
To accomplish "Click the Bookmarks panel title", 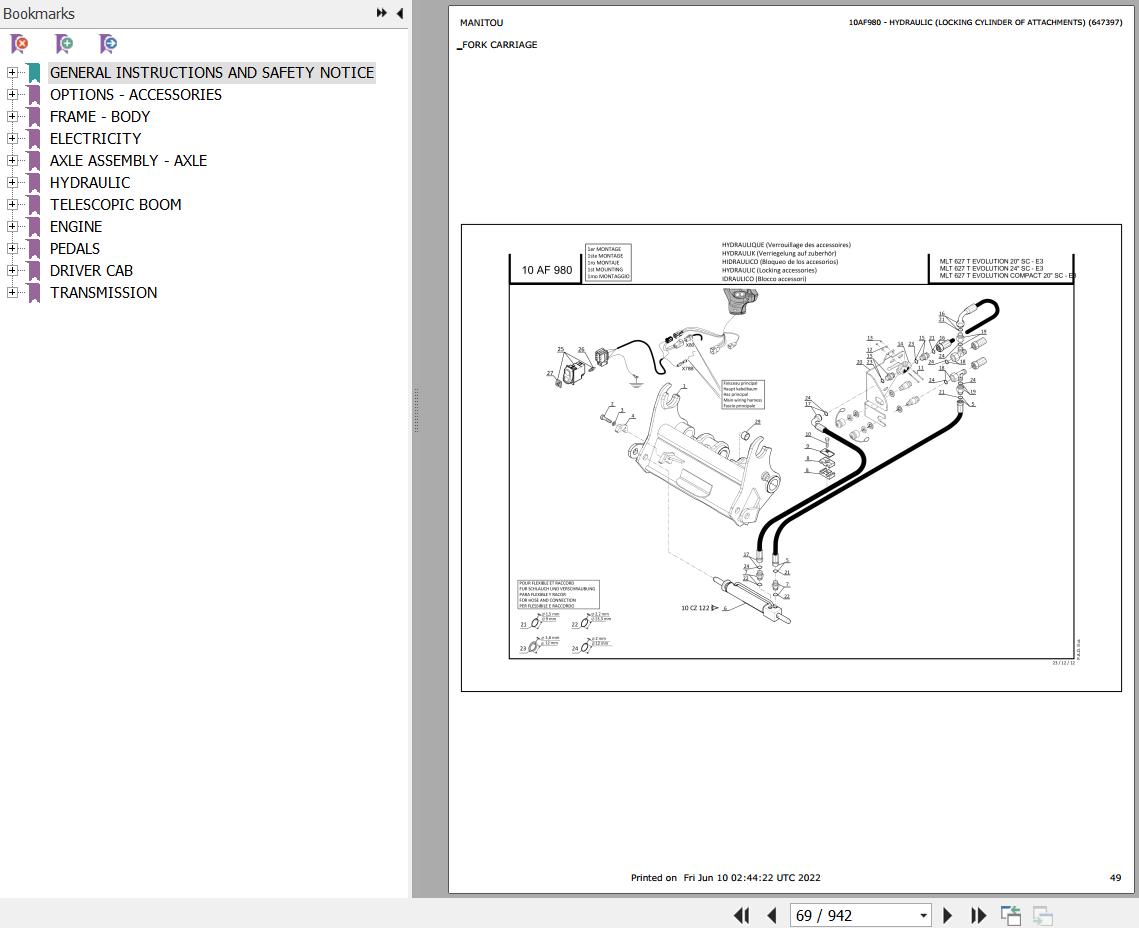I will coord(39,13).
